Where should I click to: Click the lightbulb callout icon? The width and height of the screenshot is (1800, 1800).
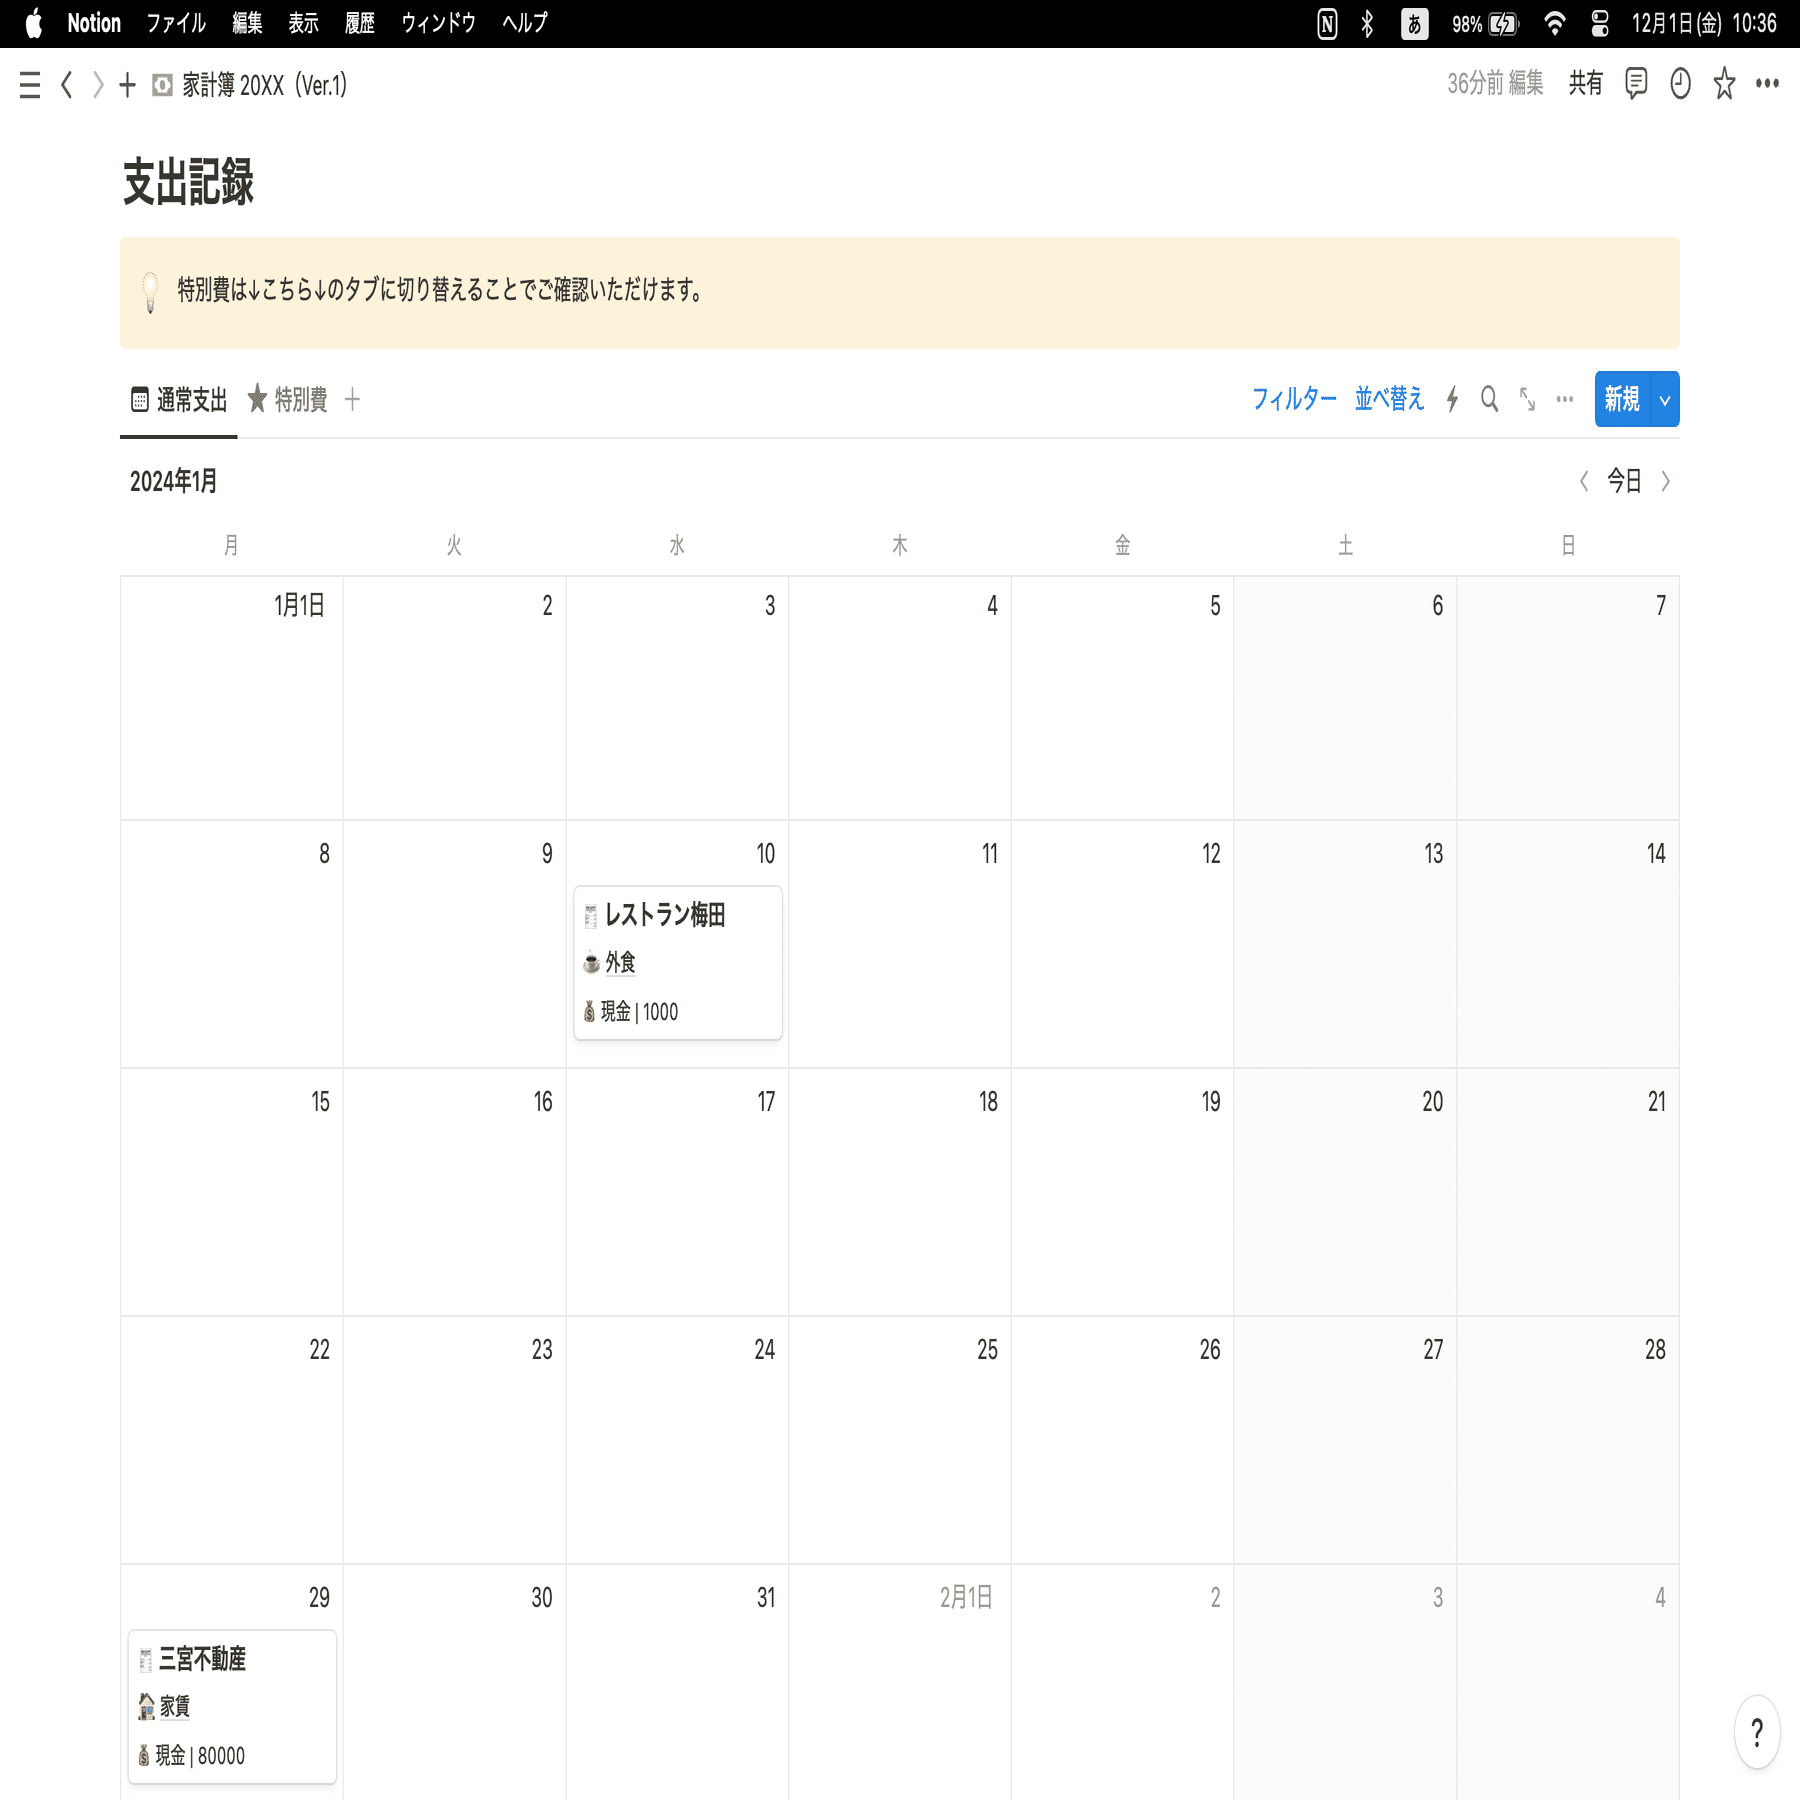pyautogui.click(x=150, y=292)
